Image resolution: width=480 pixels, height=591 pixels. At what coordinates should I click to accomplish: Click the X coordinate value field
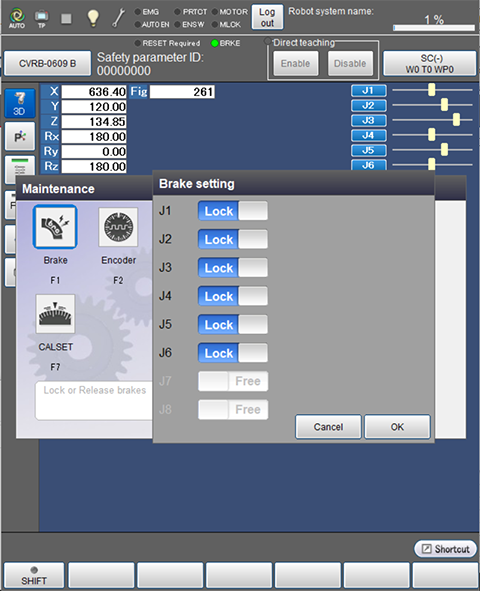coord(94,92)
